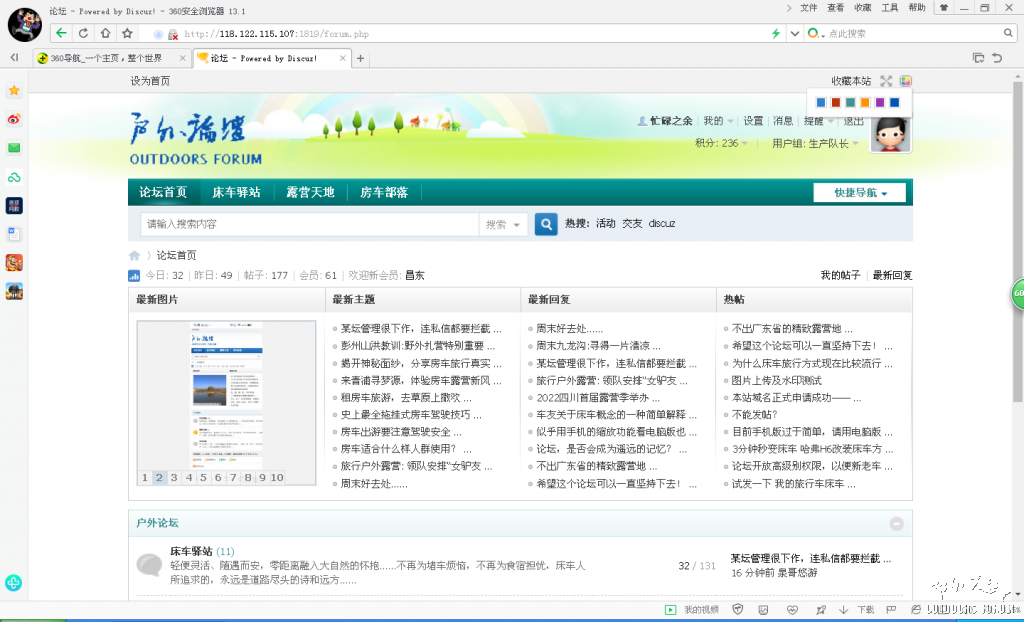Click the shield icon in status bar

coord(738,610)
